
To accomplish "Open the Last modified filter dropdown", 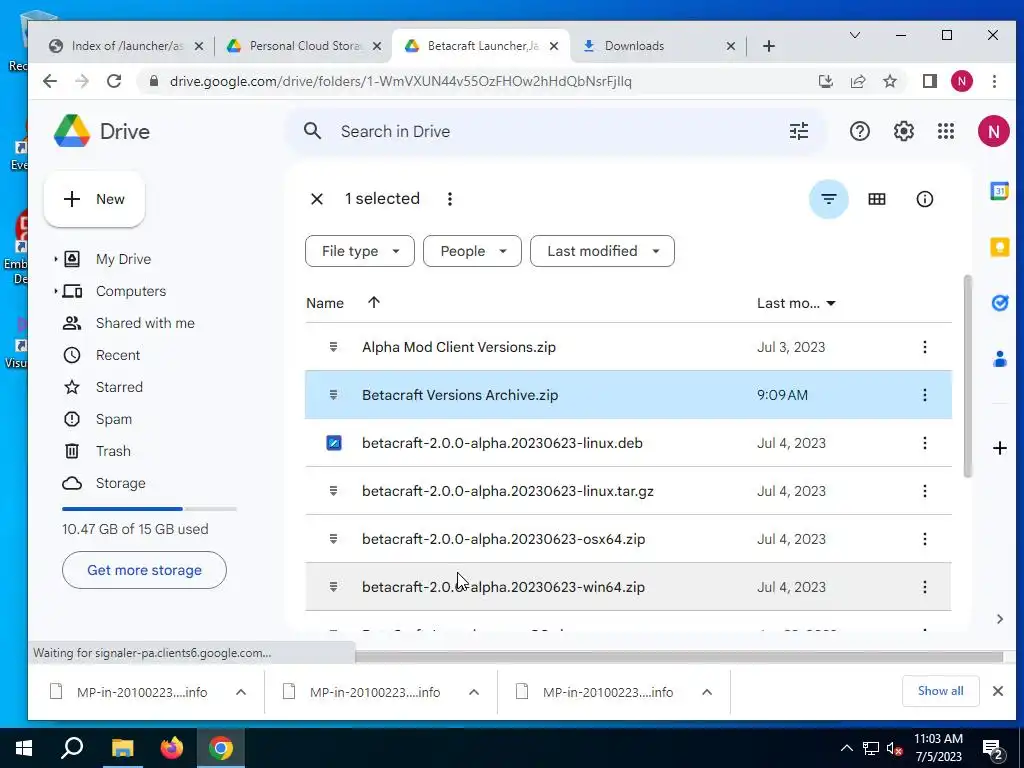I will tap(602, 251).
